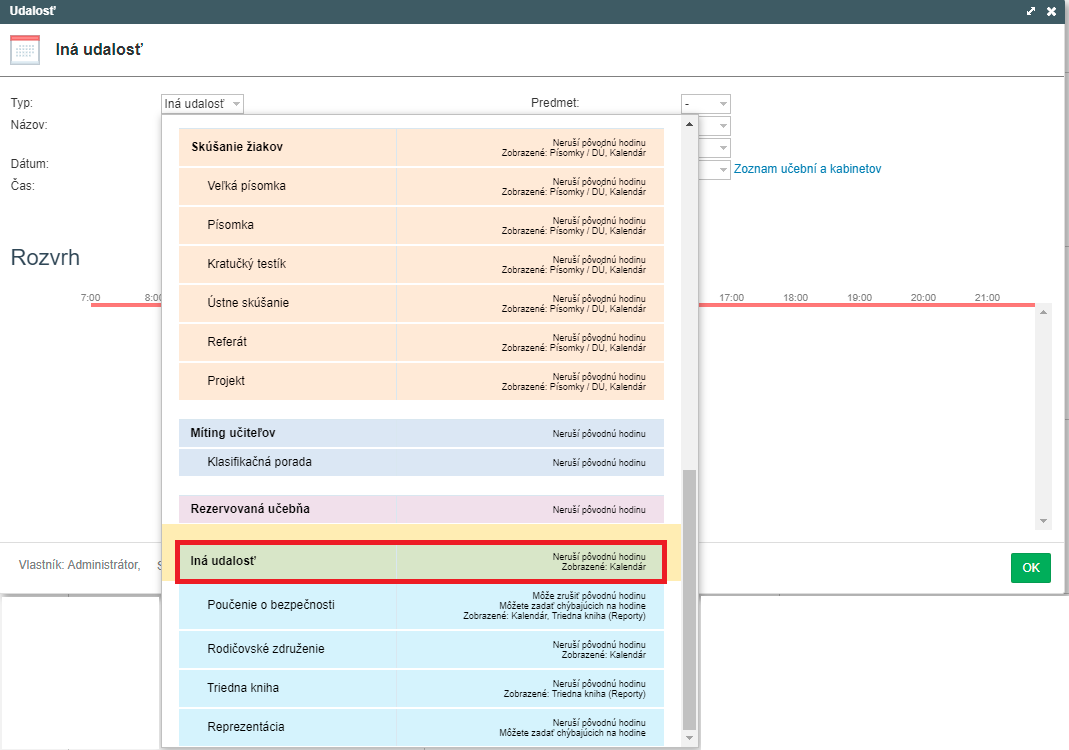Screen dimensions: 1069x750
Task: Select Triedna kniha option
Action: click(x=421, y=688)
